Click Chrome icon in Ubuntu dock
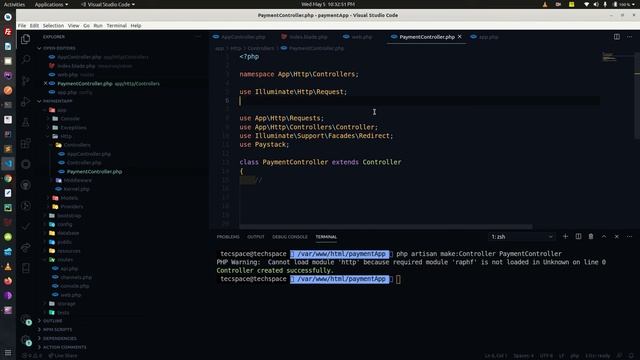640x360 pixels. pyautogui.click(x=8, y=178)
